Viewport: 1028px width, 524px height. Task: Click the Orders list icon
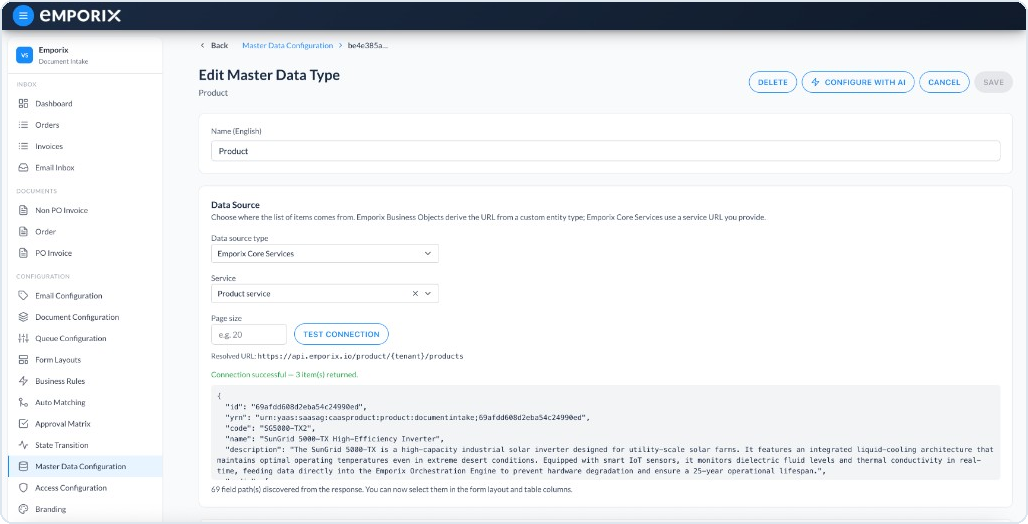pos(23,125)
